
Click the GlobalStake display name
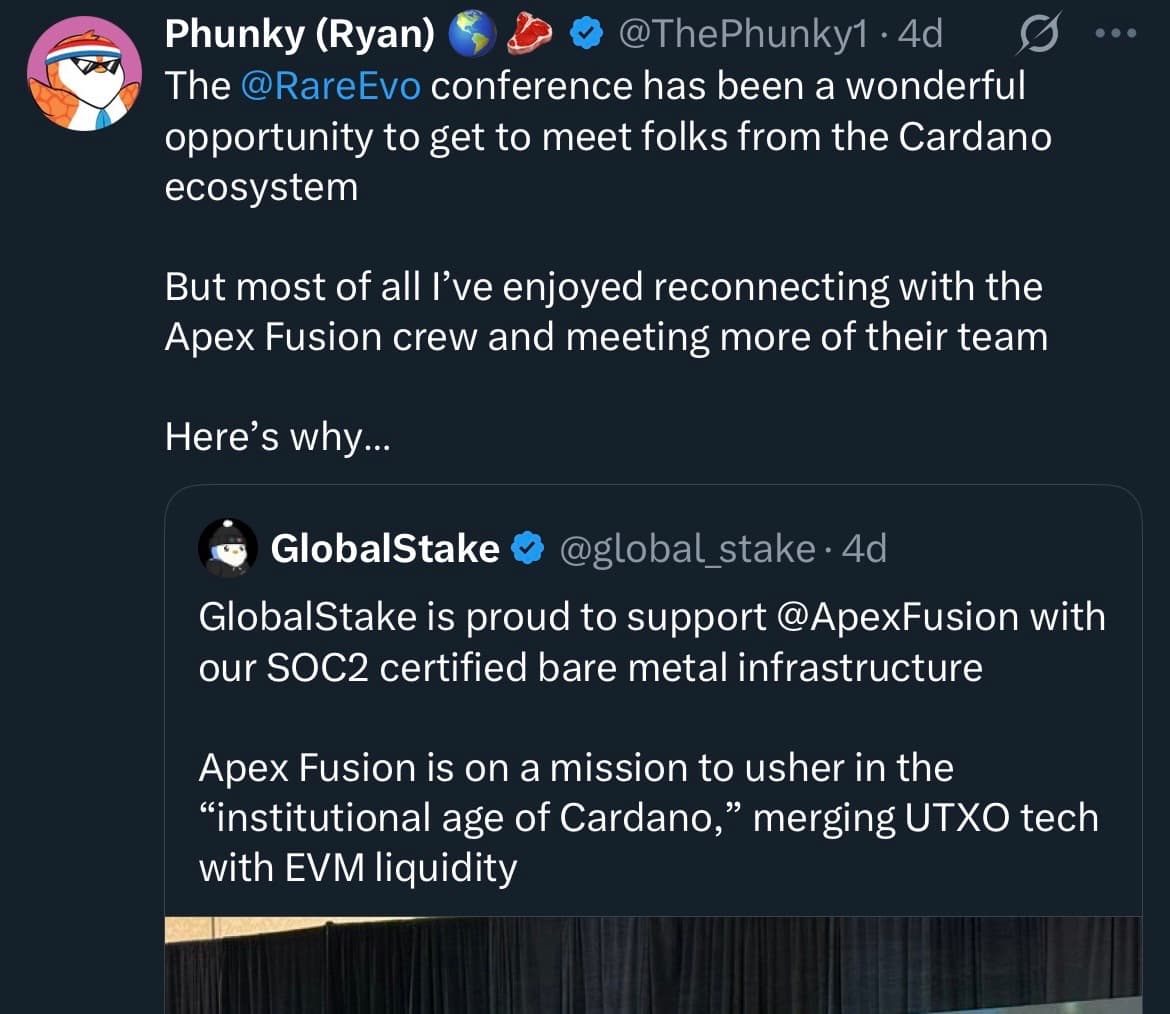pyautogui.click(x=385, y=548)
